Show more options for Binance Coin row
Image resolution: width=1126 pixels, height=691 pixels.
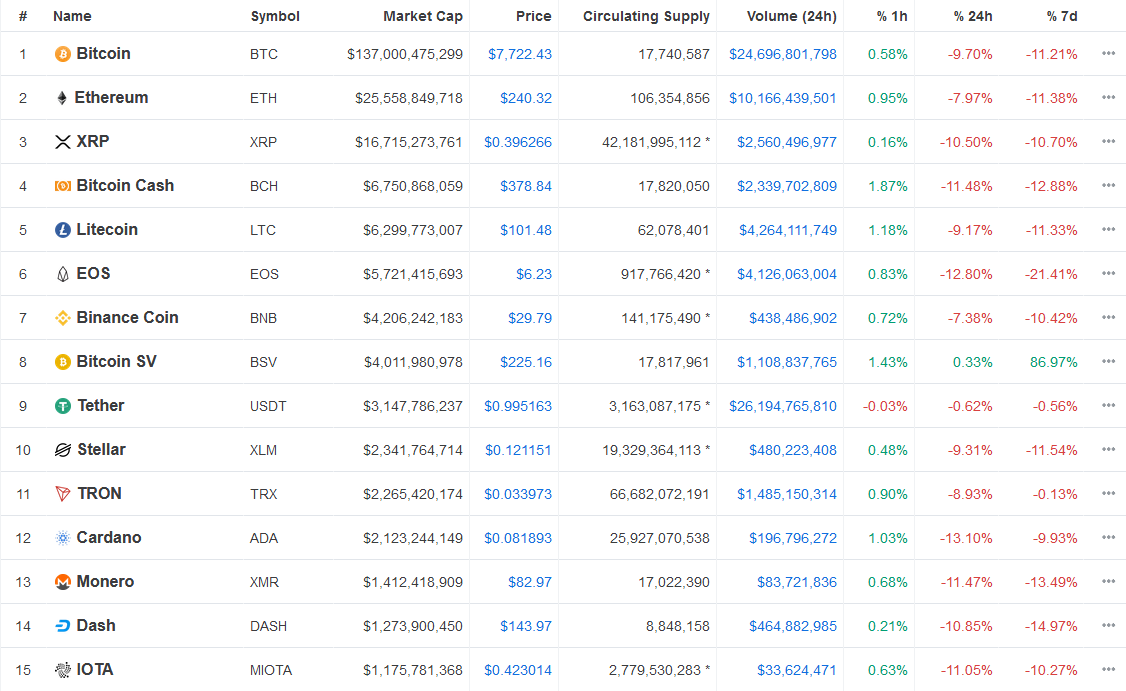point(1108,317)
